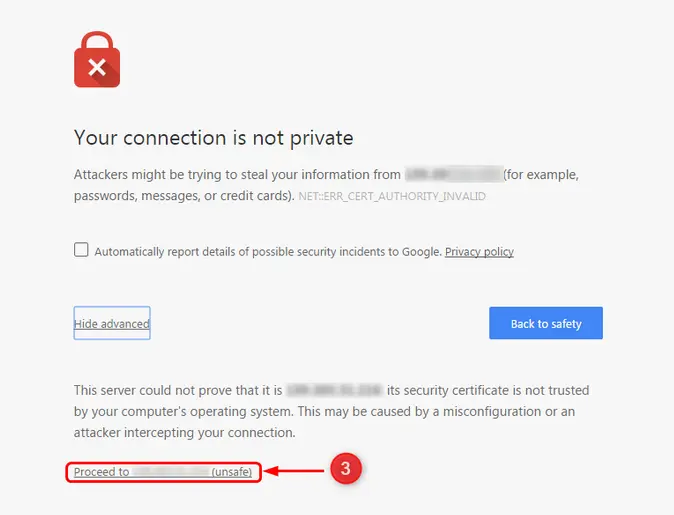Click the white X inside the padlock

point(97,68)
